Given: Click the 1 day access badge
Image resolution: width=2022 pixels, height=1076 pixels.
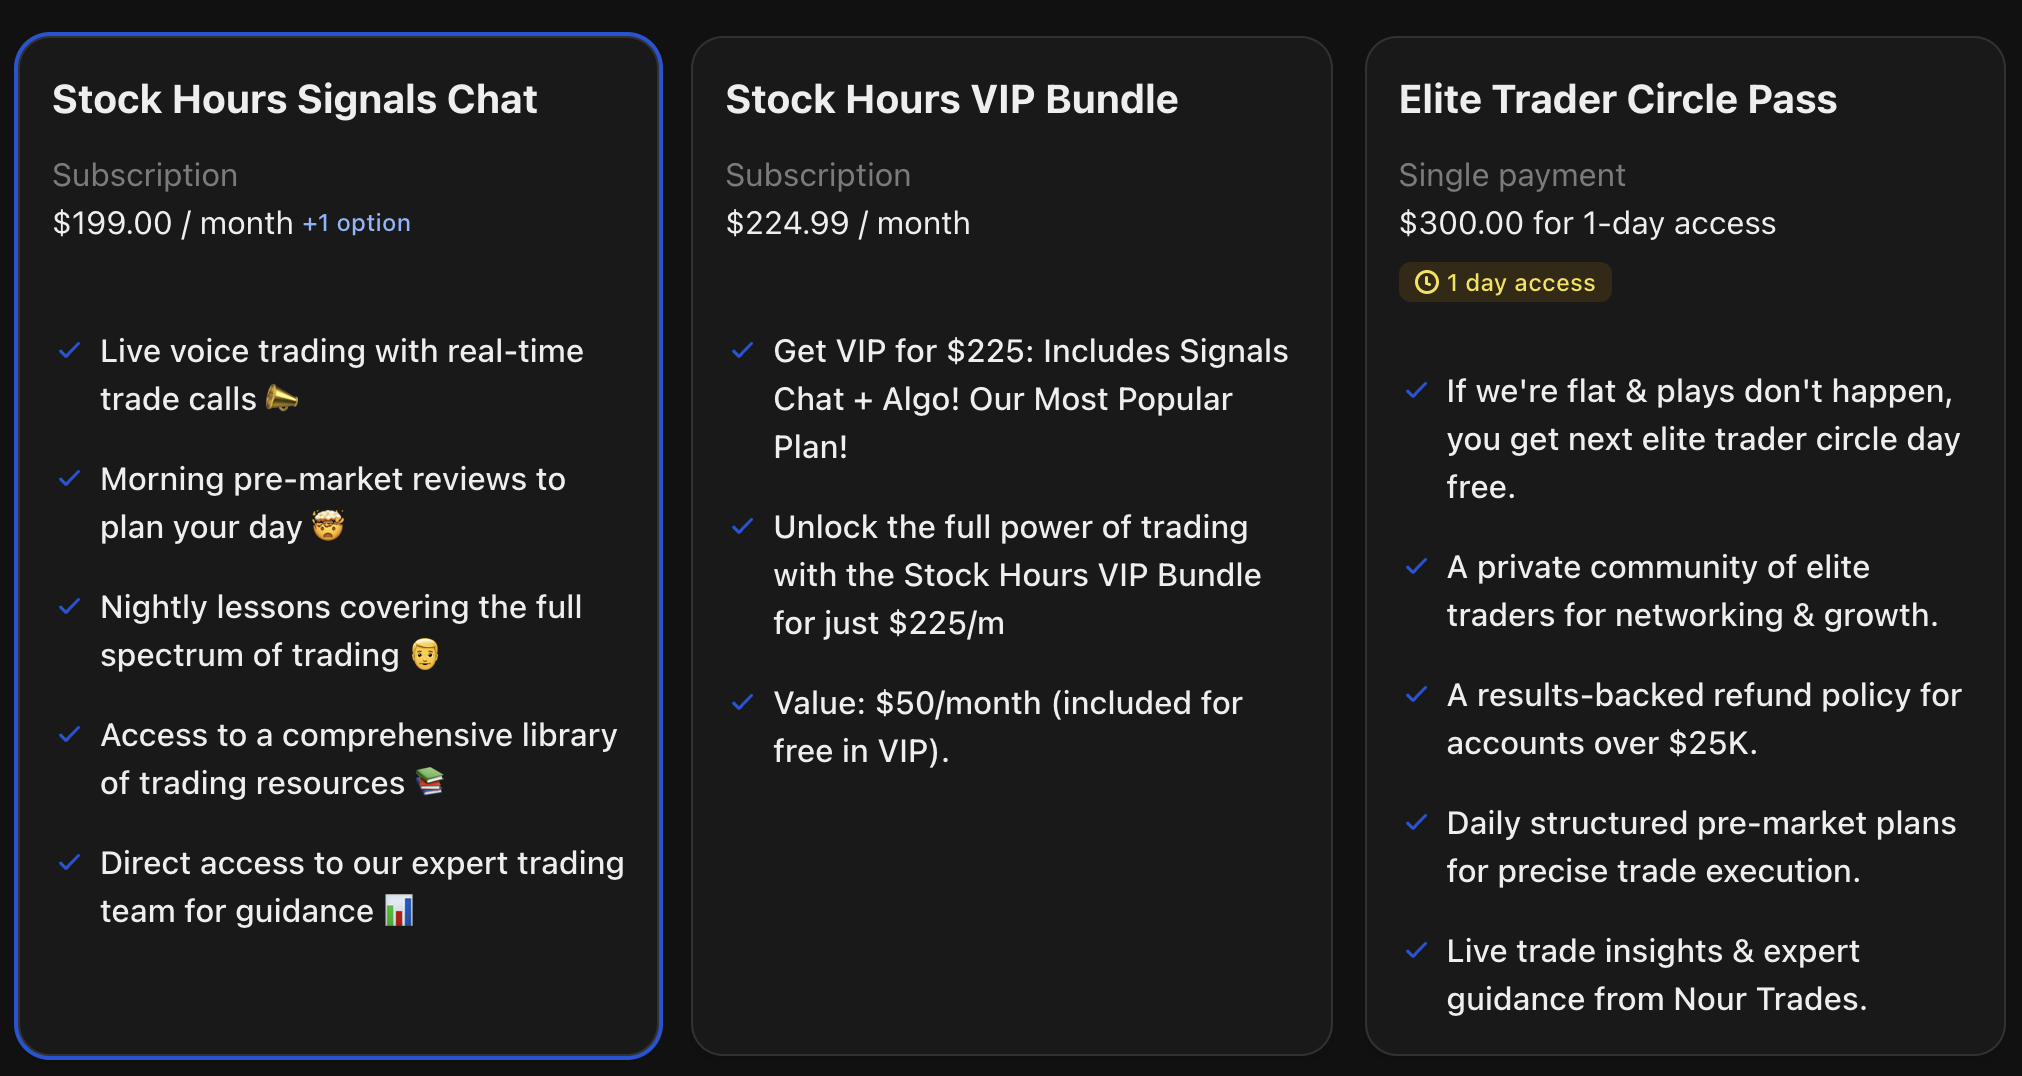Looking at the screenshot, I should pos(1505,282).
